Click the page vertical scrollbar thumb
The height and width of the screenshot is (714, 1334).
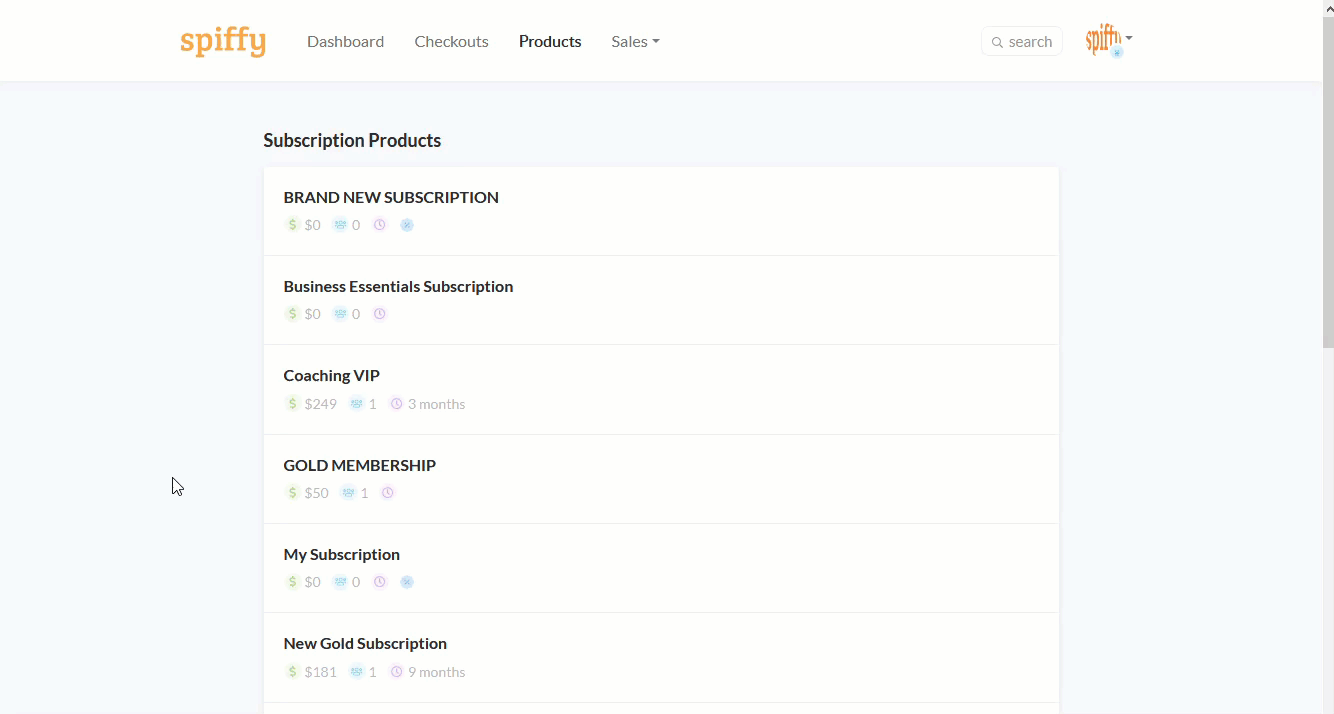point(1328,182)
